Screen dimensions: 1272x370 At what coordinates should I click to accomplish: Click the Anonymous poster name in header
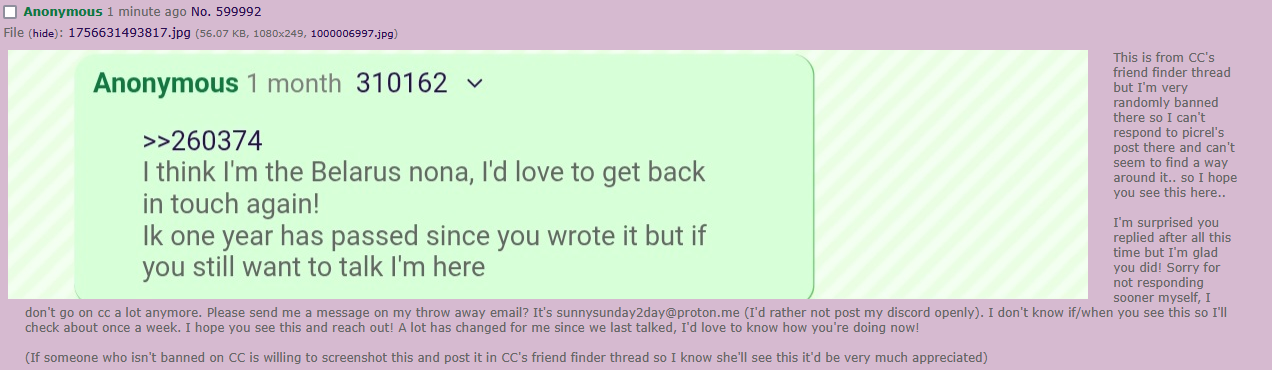tap(62, 12)
